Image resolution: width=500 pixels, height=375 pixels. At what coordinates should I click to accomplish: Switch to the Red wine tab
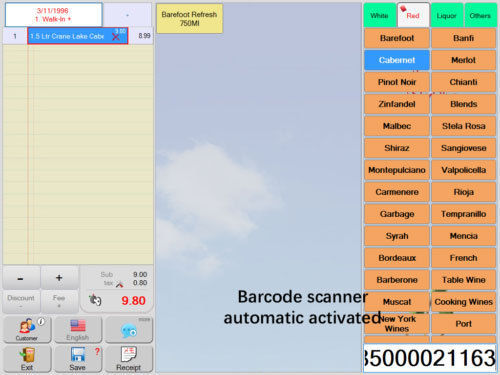pyautogui.click(x=413, y=15)
